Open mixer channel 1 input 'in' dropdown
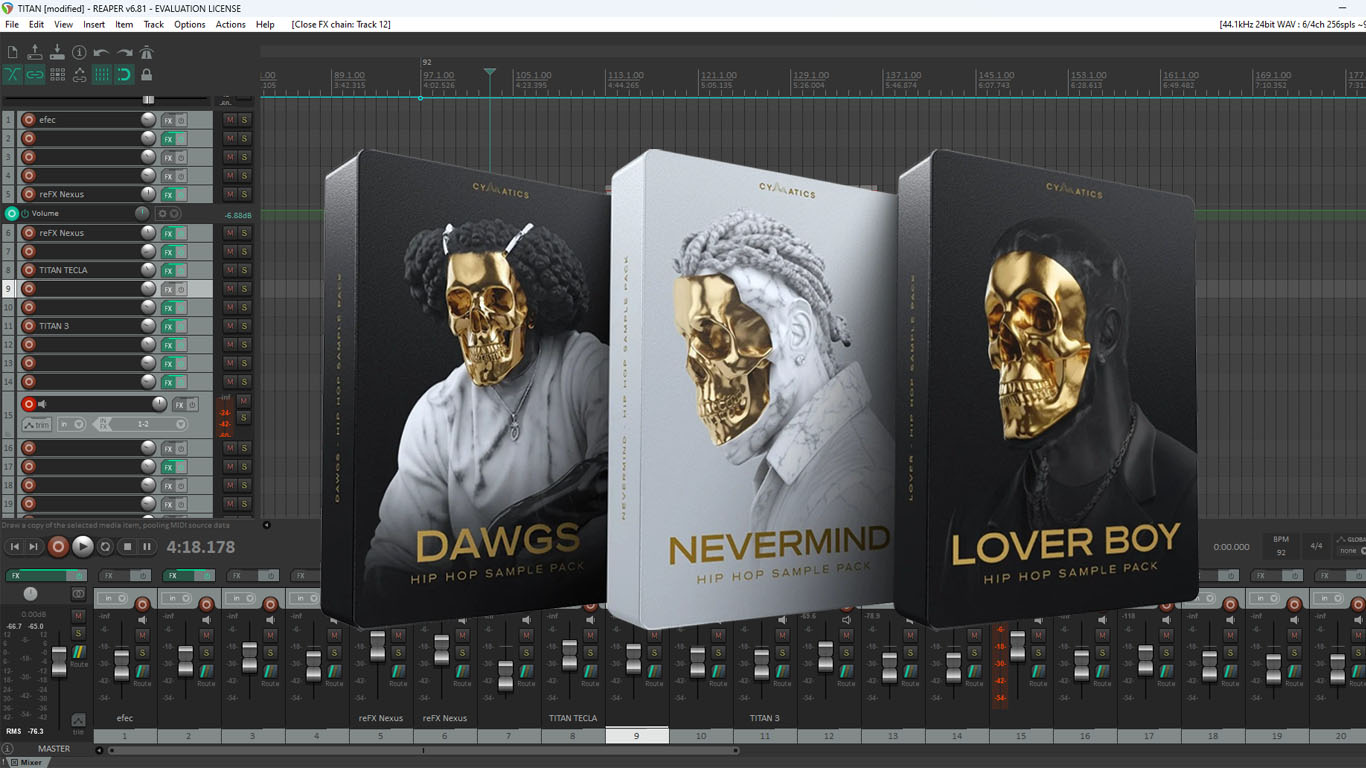This screenshot has height=768, width=1366. point(111,598)
